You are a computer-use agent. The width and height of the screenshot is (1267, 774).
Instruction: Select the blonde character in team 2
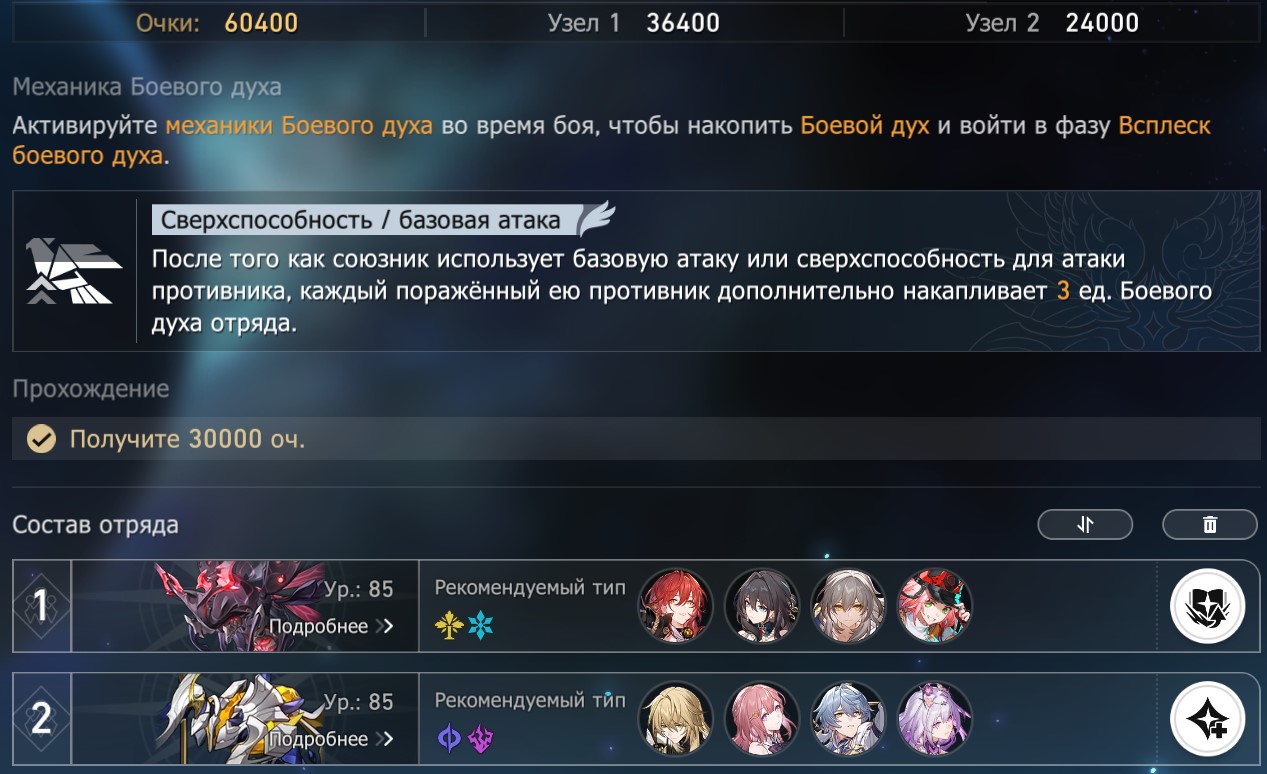coord(675,719)
